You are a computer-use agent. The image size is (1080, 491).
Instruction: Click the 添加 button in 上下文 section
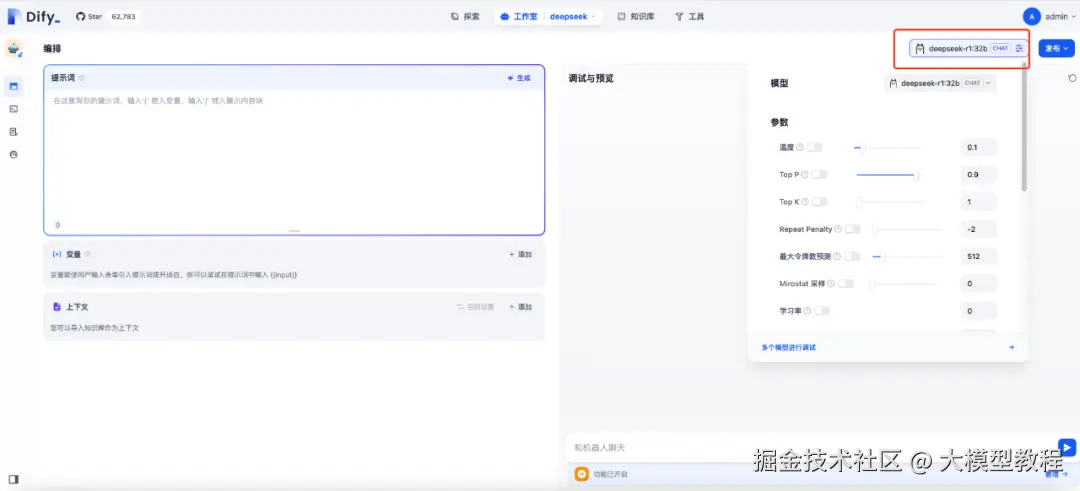[x=521, y=306]
